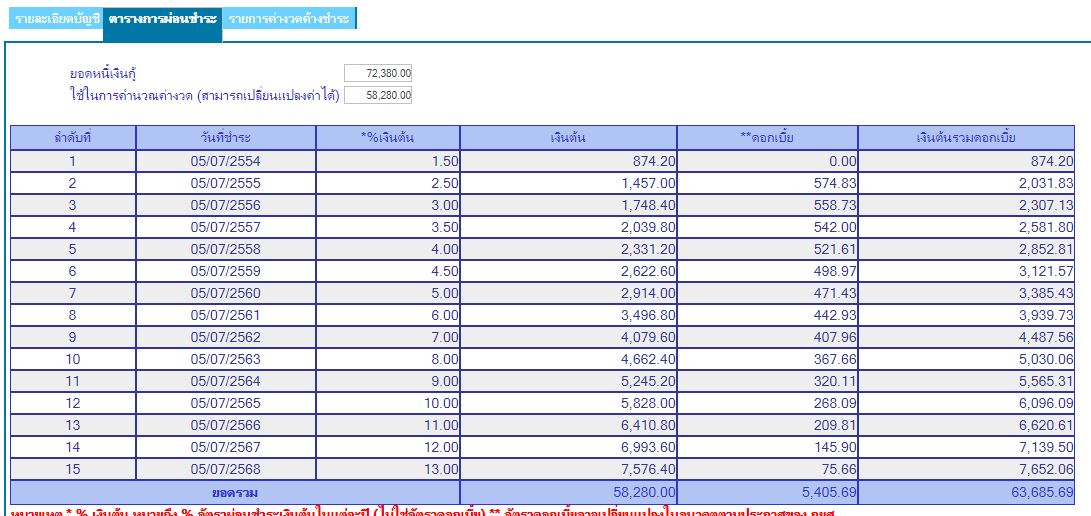Image resolution: width=1091 pixels, height=516 pixels.
Task: Click the ยอดรวม total row label
Action: click(234, 492)
